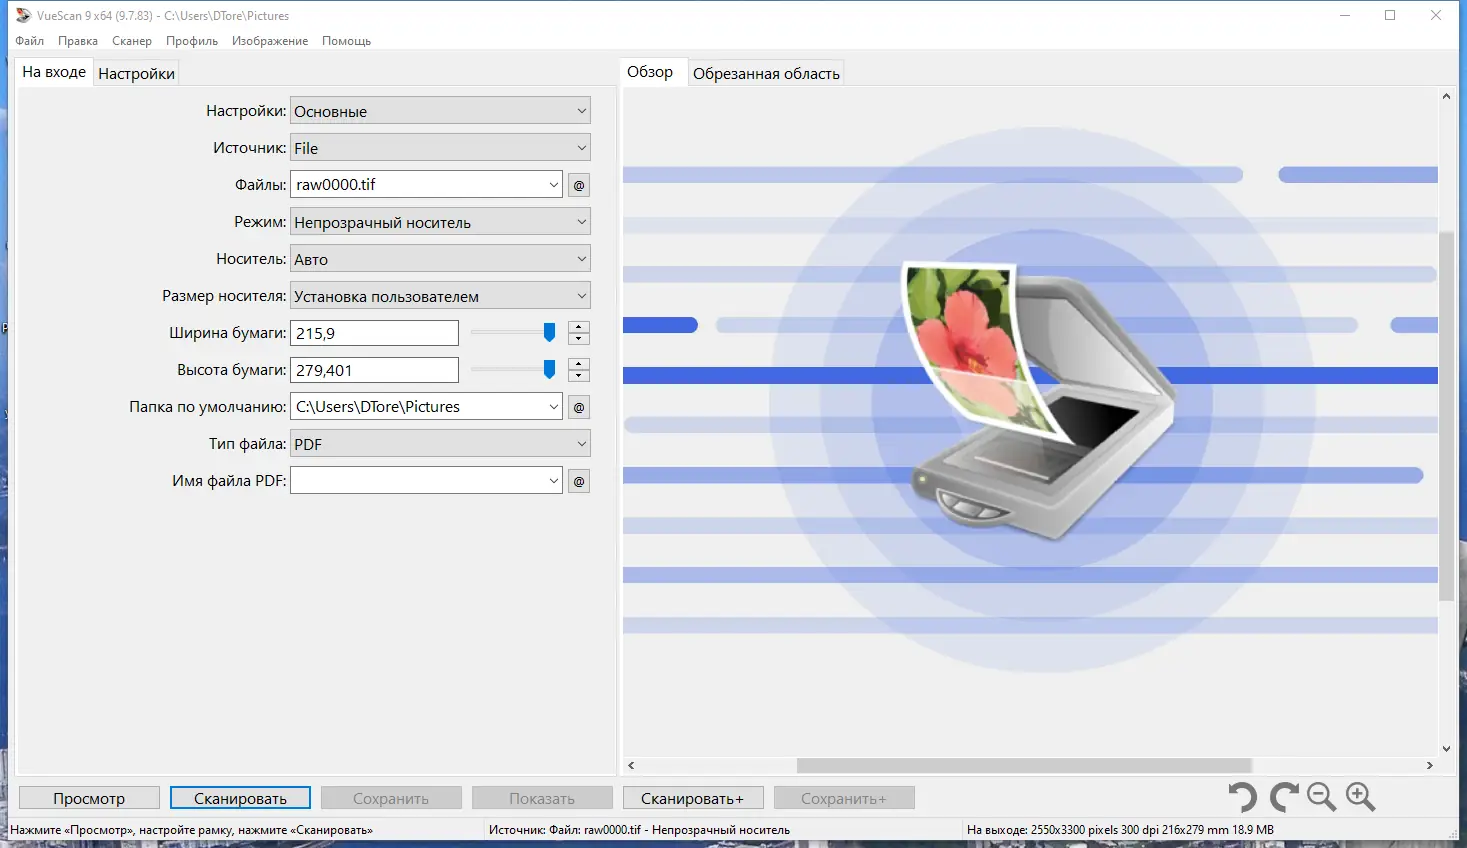
Task: Click the preview scroll up arrow
Action: click(1446, 97)
